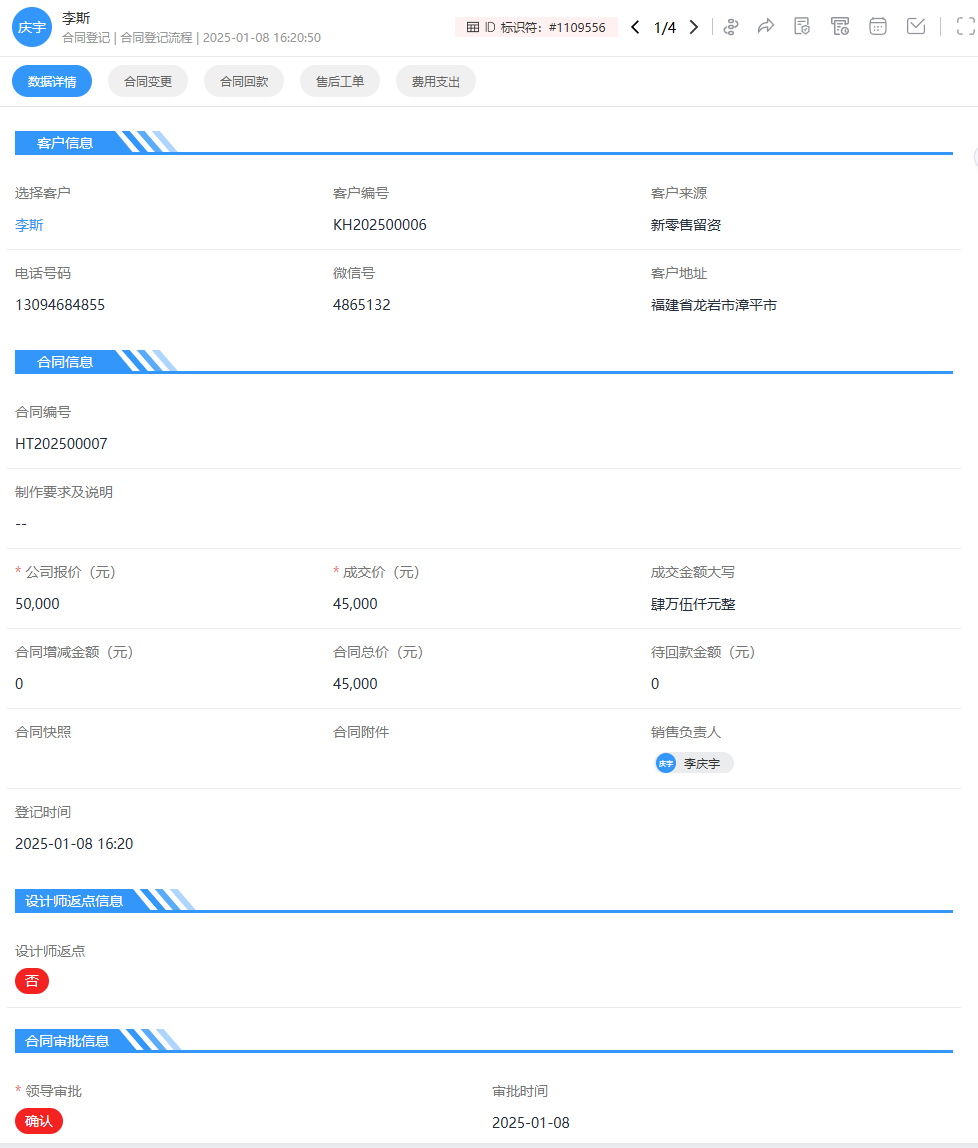Open customer link 李斯

[29, 225]
